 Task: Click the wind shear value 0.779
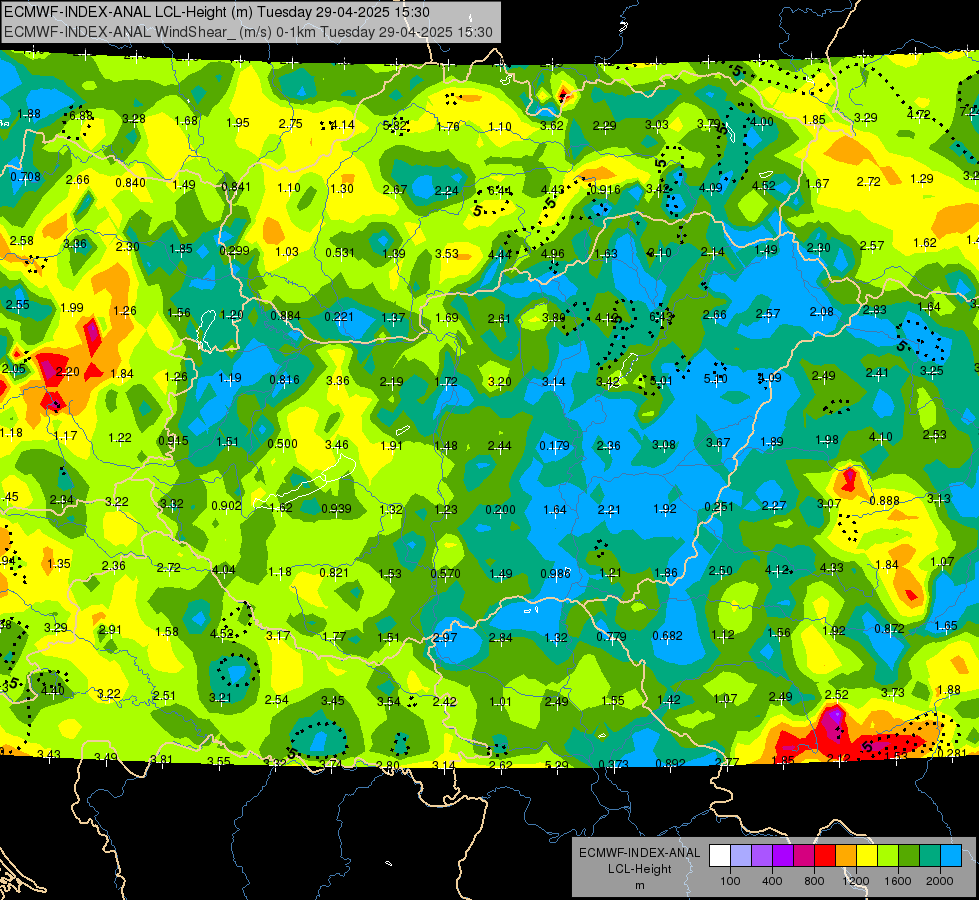pos(611,636)
